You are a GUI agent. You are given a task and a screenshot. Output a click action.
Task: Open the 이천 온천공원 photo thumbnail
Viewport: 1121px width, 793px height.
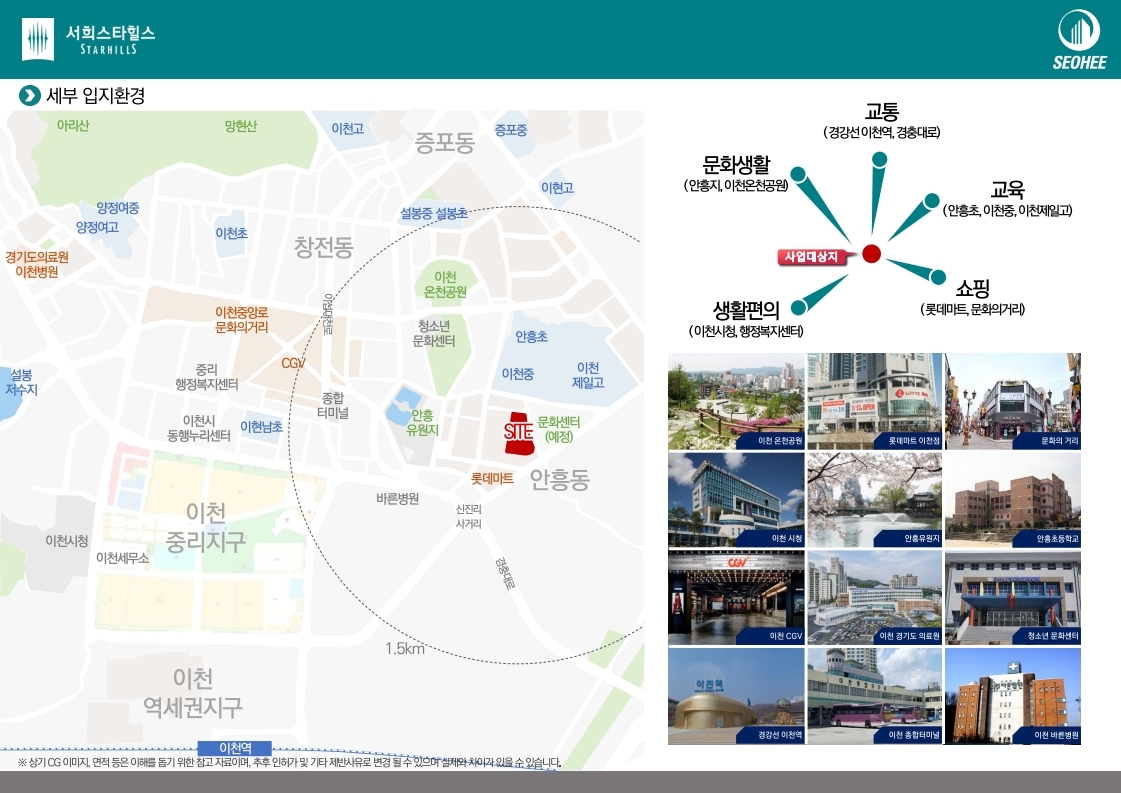coord(736,401)
